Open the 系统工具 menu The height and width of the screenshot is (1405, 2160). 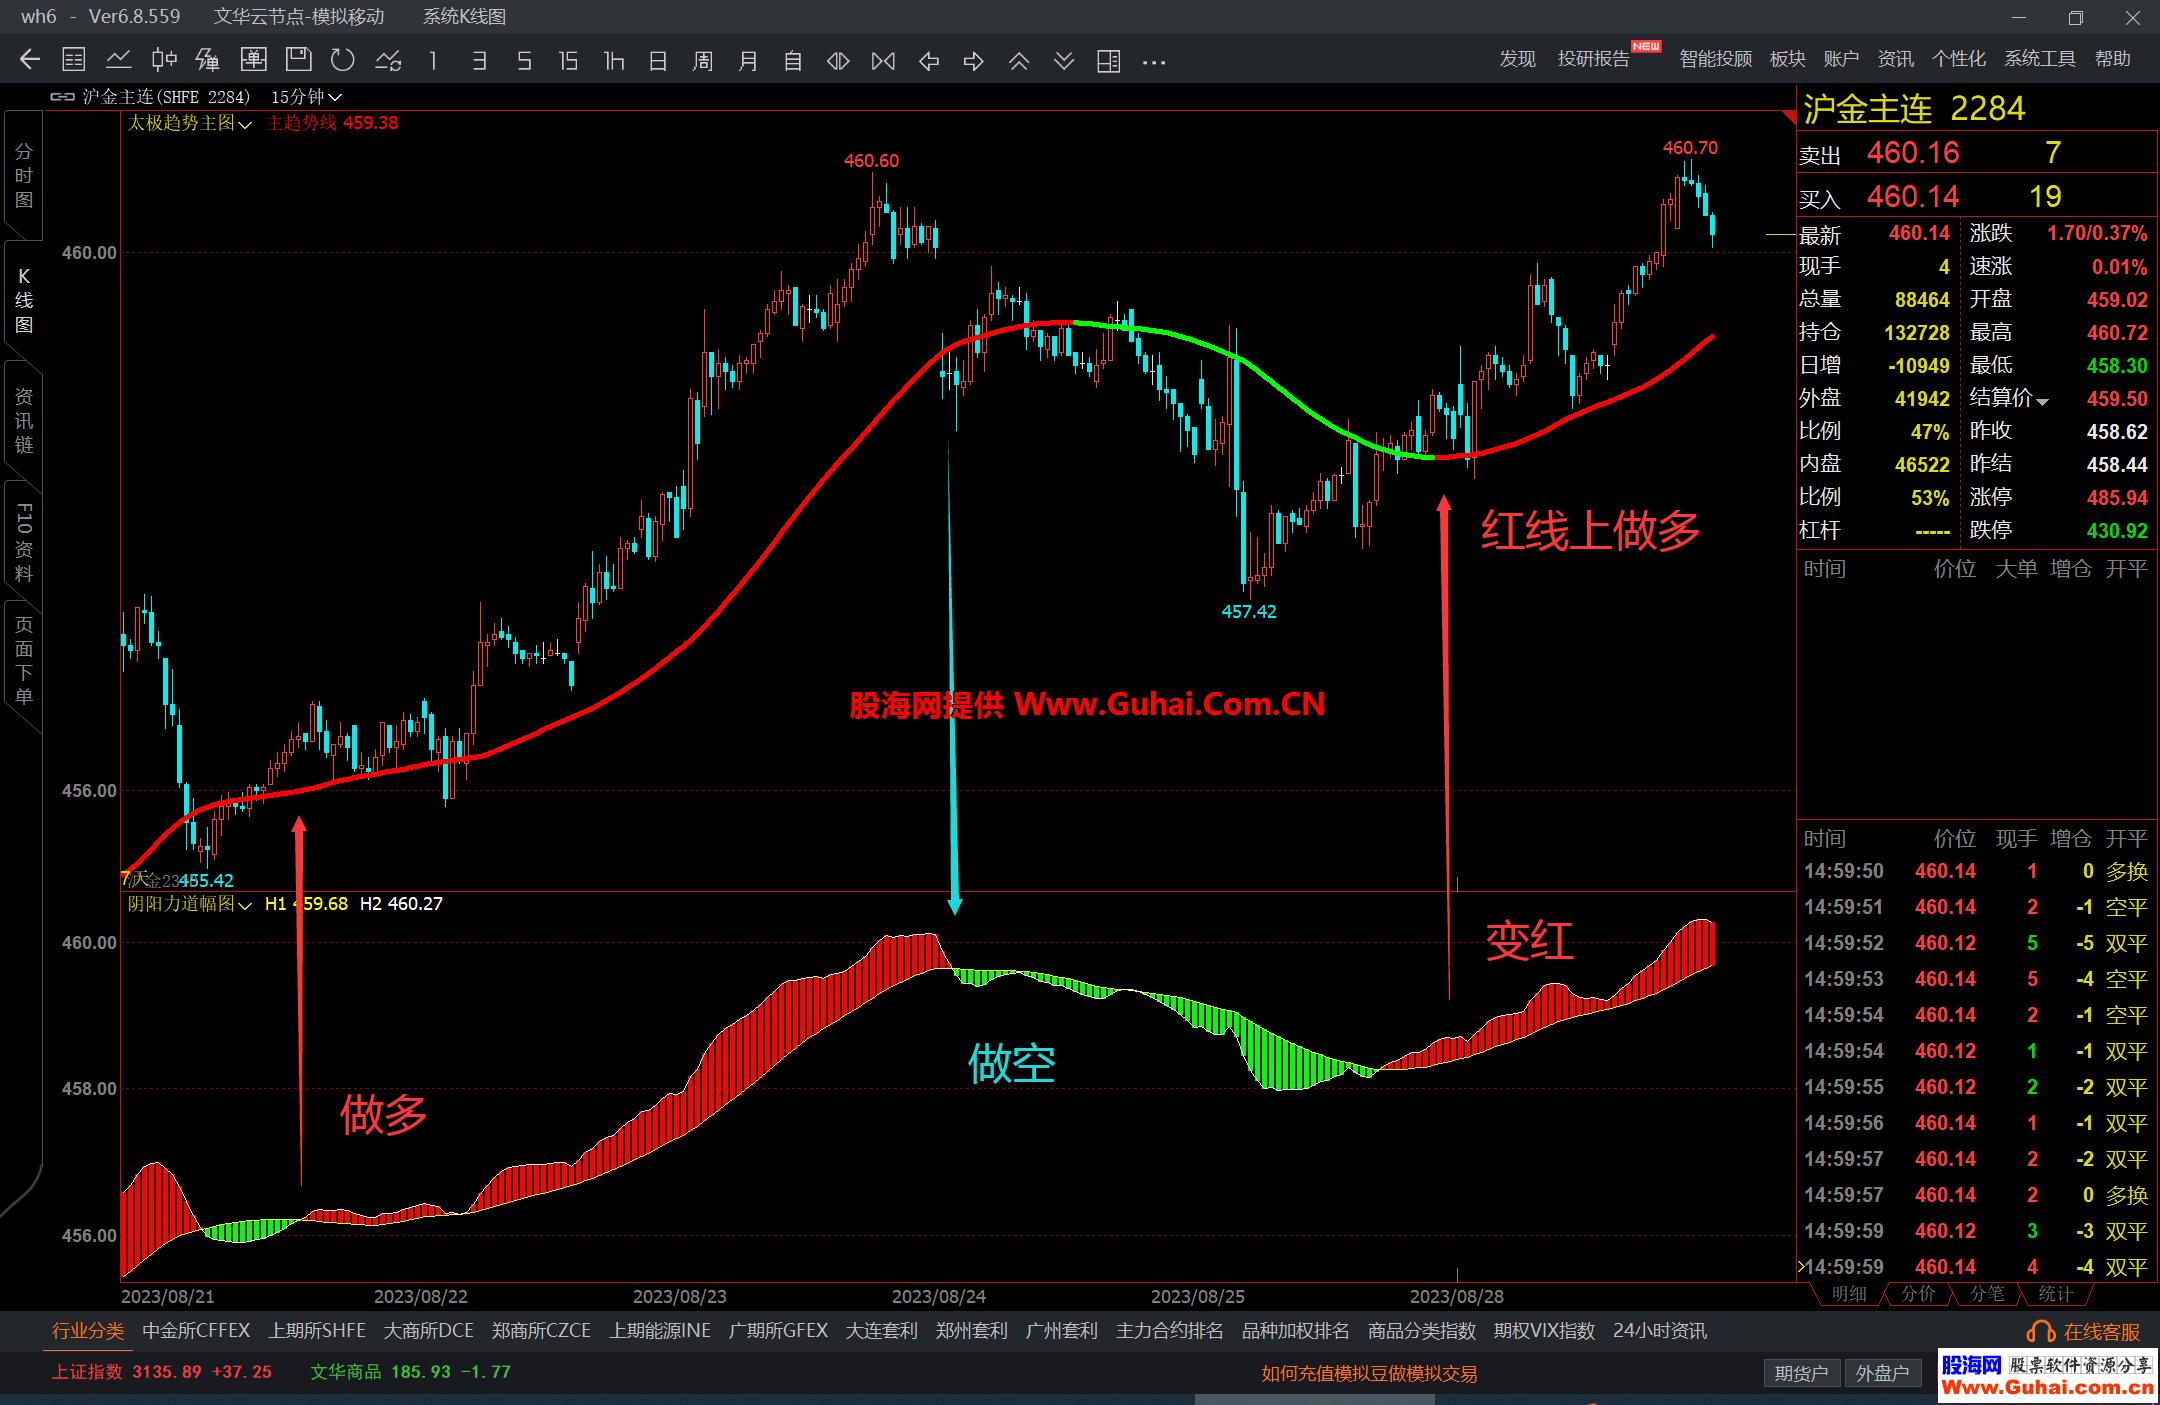pos(2039,59)
